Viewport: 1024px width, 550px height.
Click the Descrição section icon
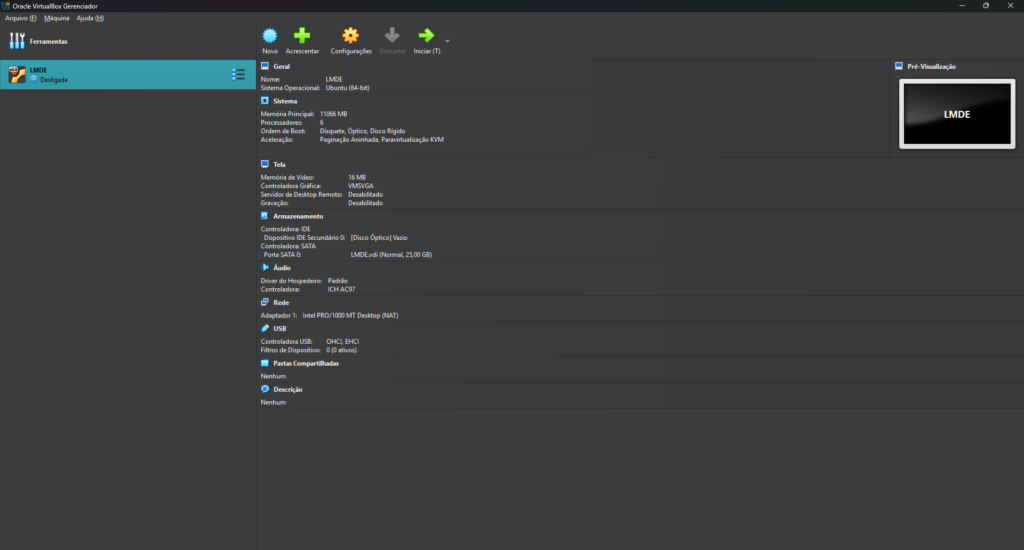click(x=264, y=389)
